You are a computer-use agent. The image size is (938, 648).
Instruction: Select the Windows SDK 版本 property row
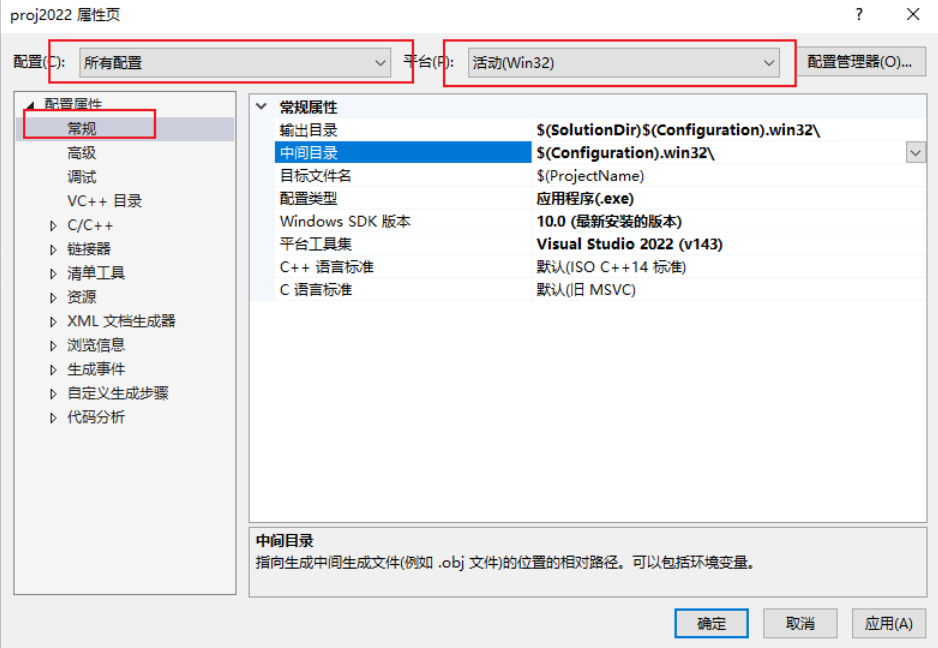(600, 221)
